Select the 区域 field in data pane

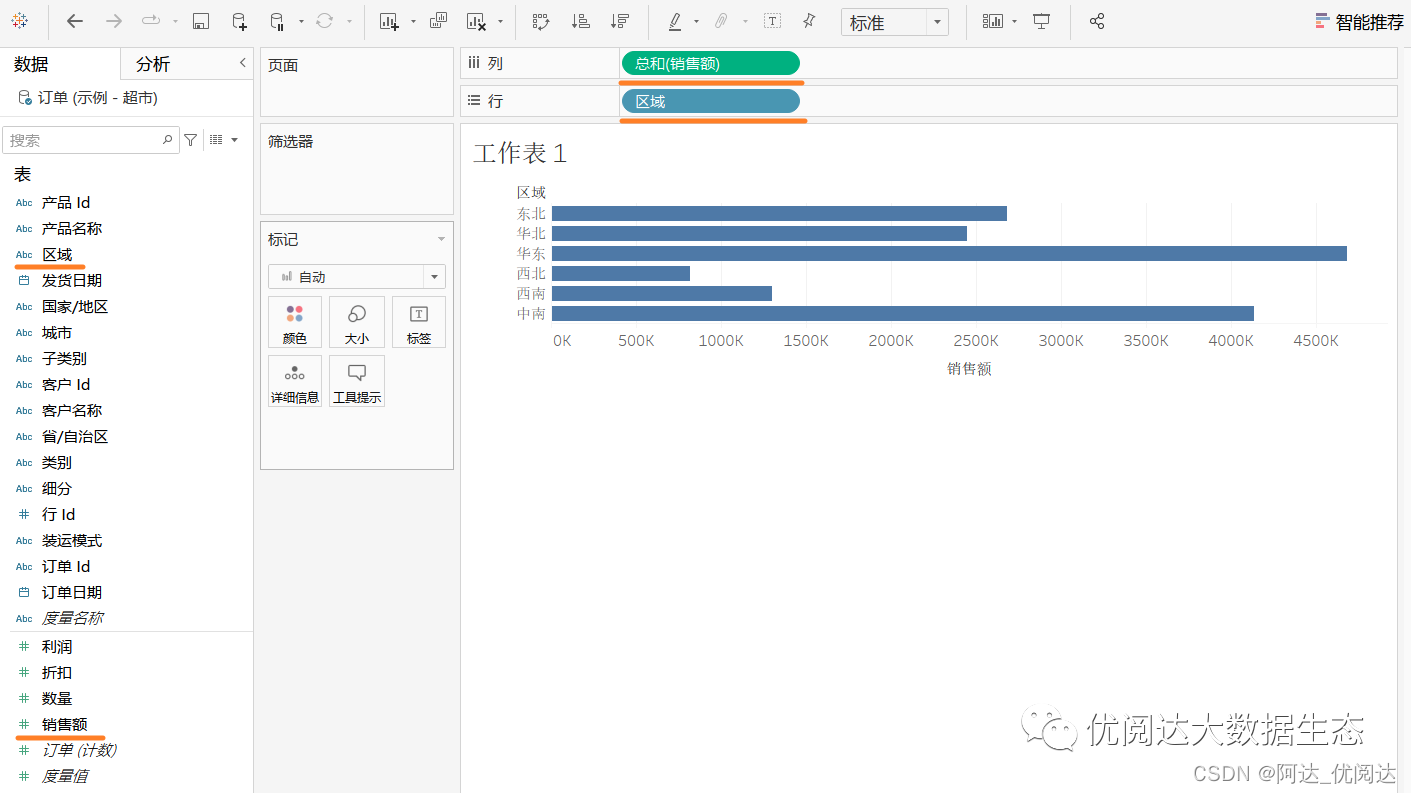click(57, 254)
